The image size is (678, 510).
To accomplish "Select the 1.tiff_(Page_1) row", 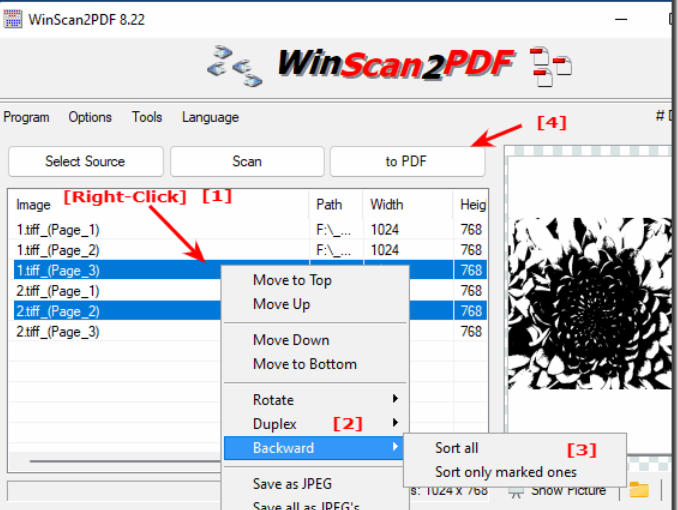I will pyautogui.click(x=250, y=230).
